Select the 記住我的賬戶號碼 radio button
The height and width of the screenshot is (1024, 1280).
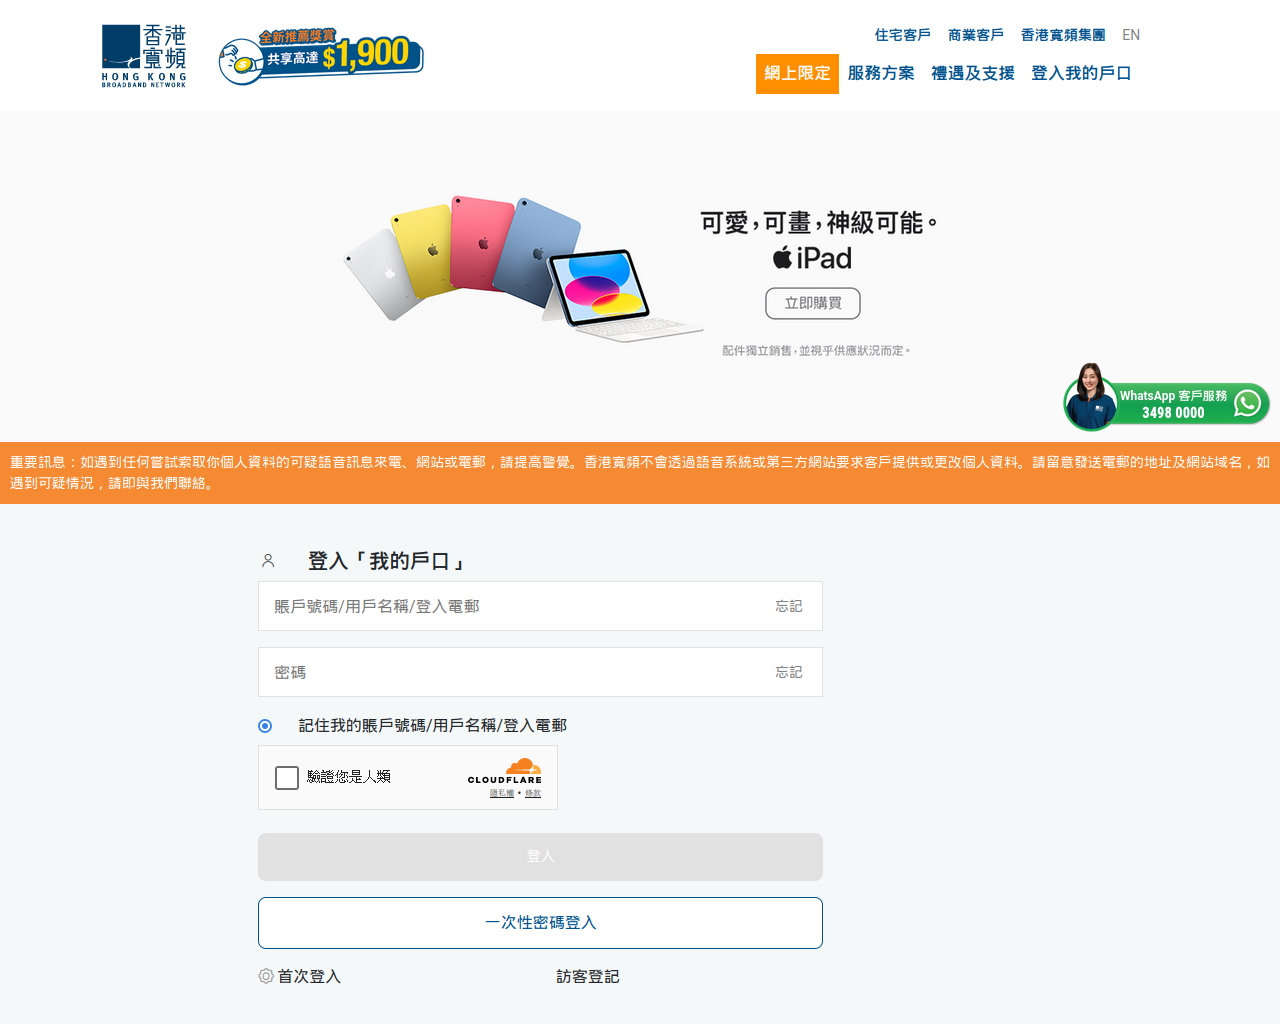tap(265, 726)
